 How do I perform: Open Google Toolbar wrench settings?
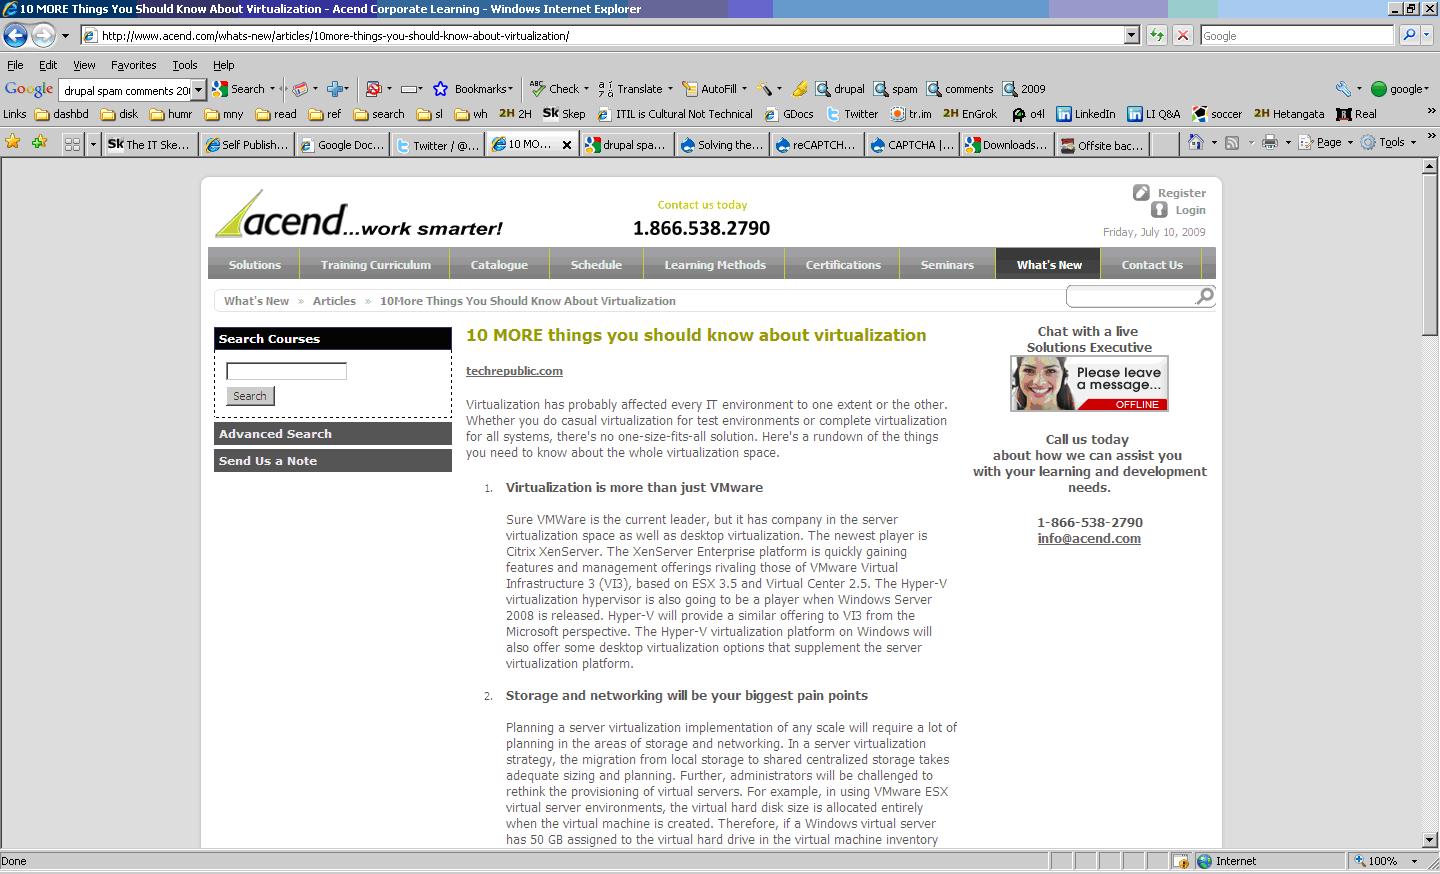[x=1343, y=89]
